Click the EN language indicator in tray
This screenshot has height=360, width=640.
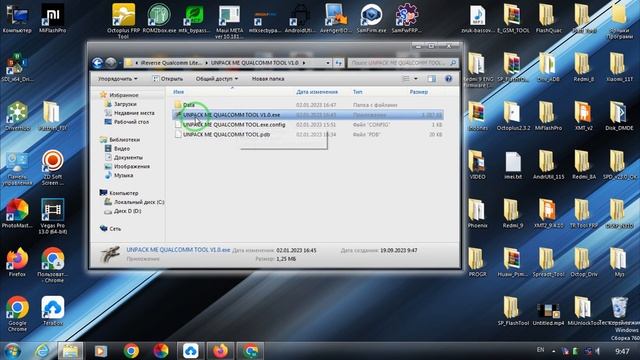[540, 350]
